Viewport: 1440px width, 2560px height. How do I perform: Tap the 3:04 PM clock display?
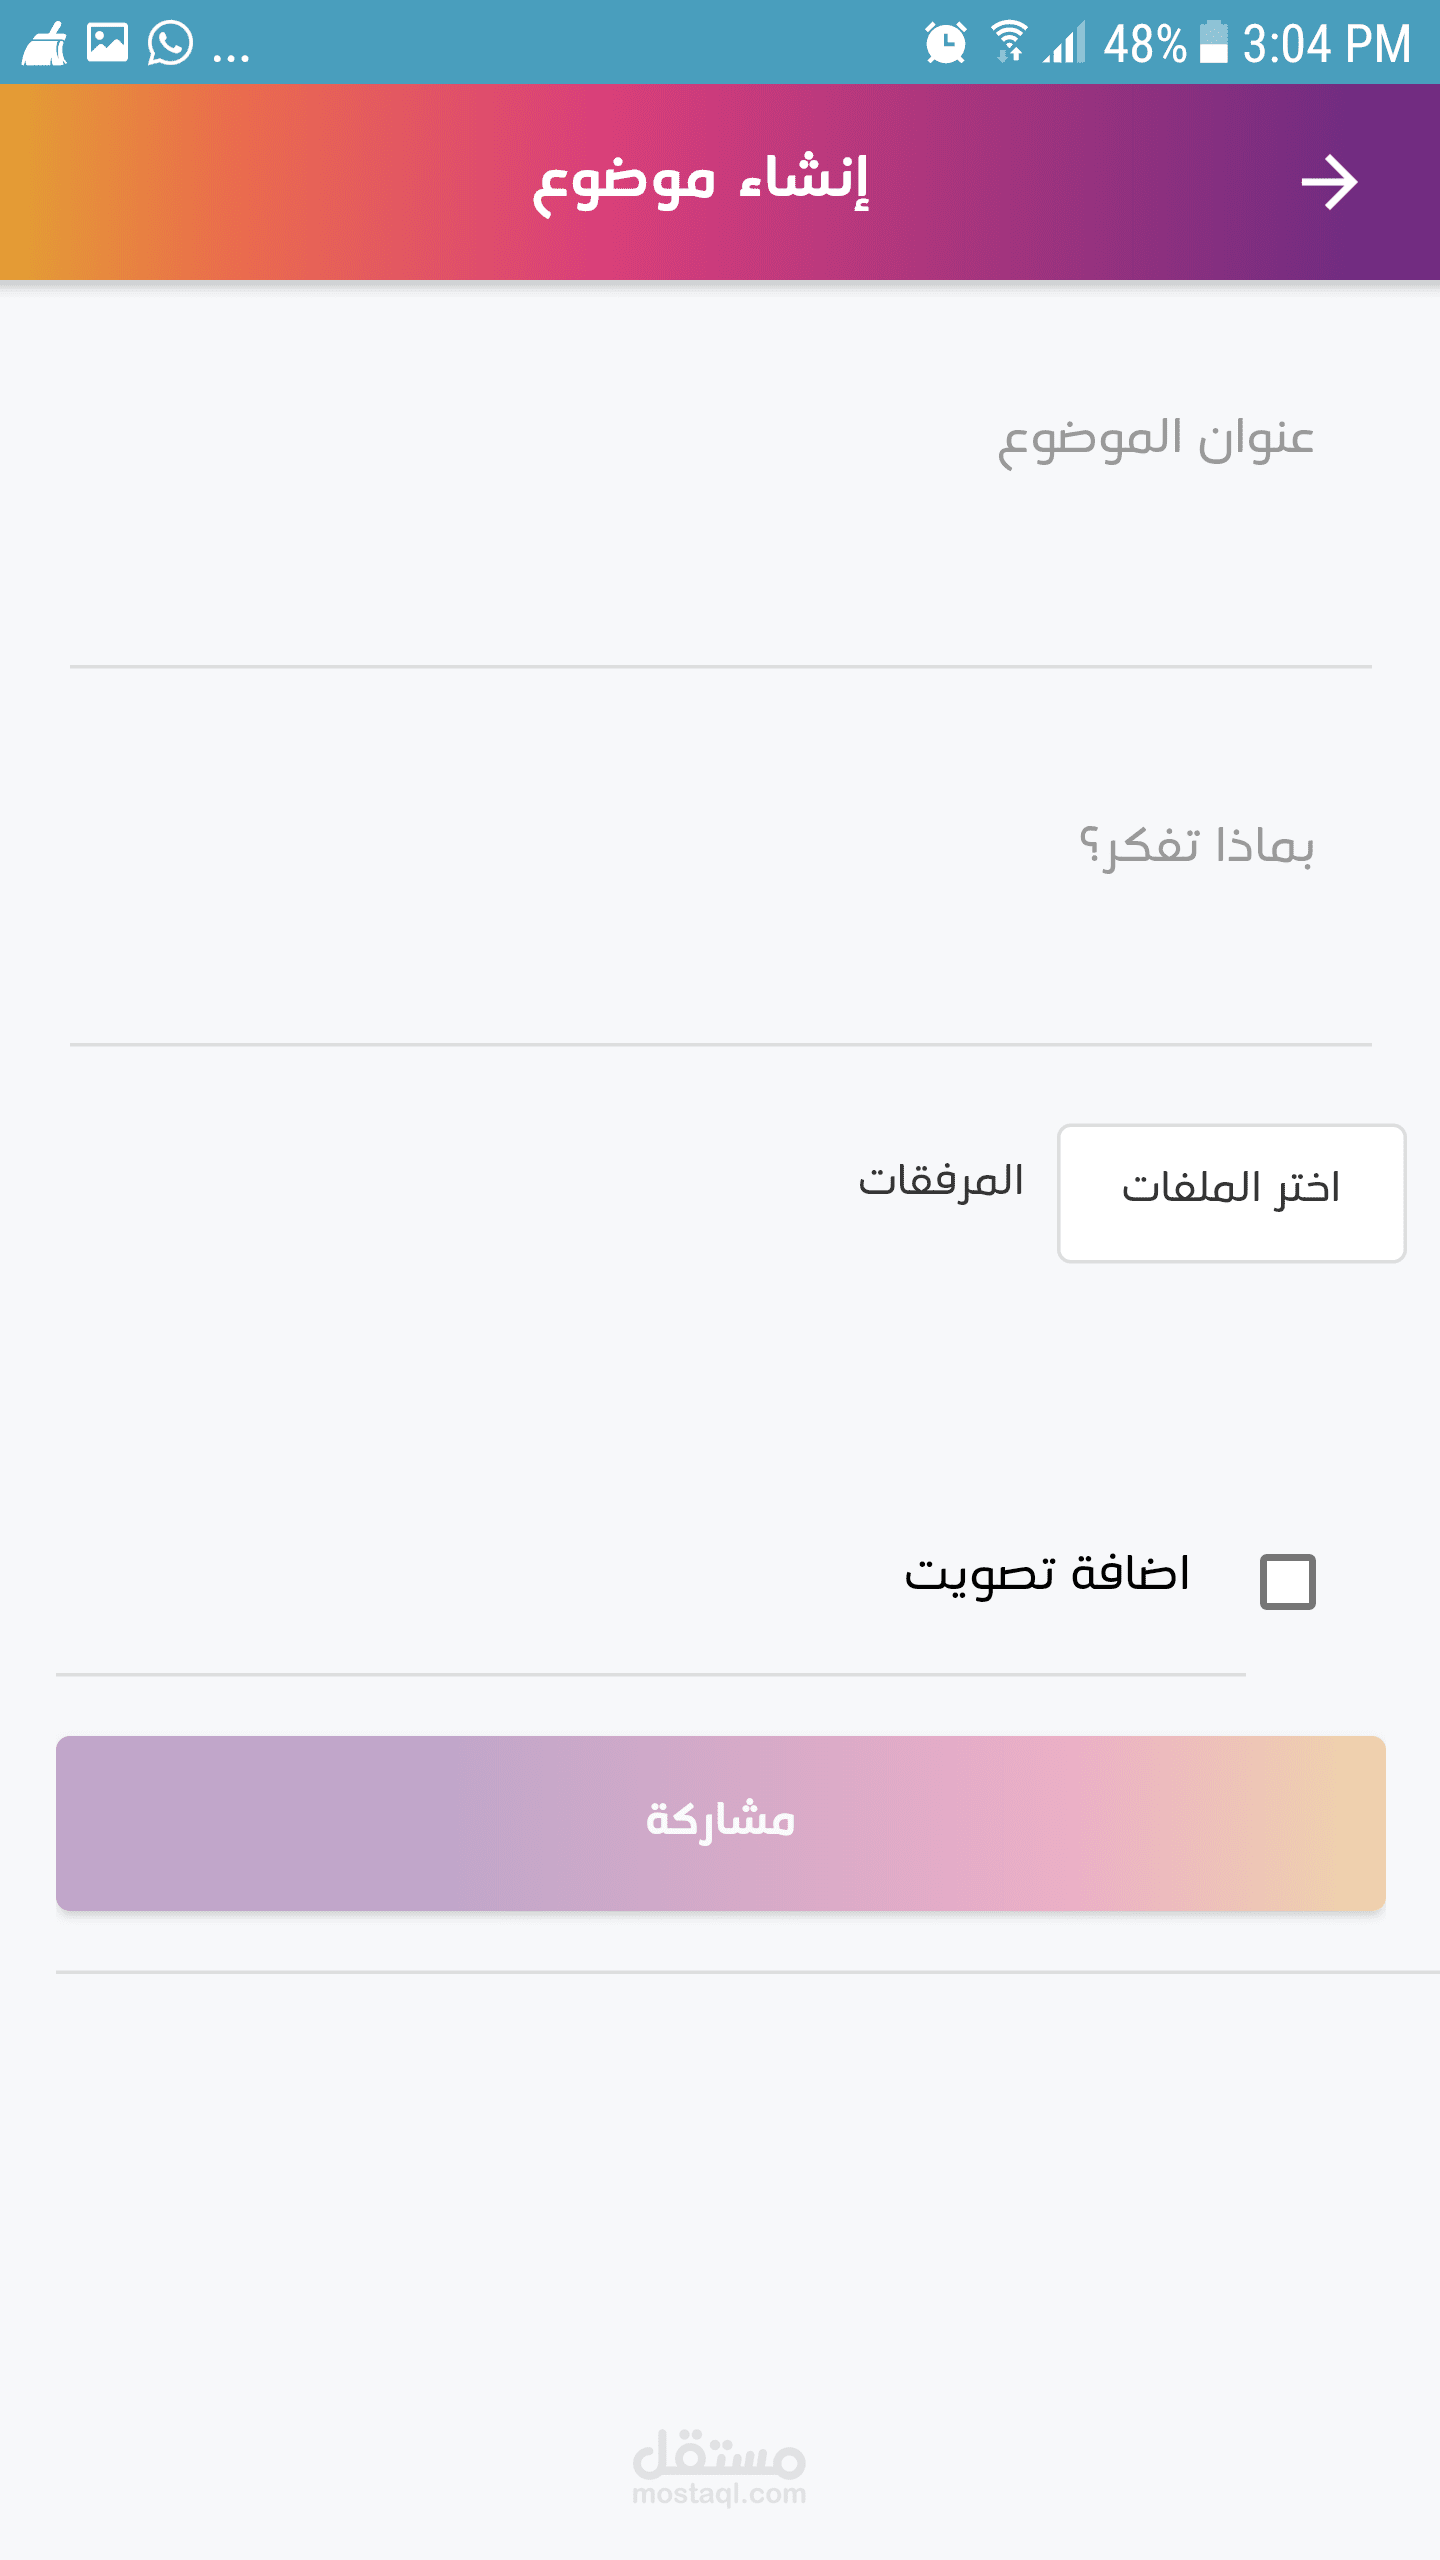[1326, 44]
